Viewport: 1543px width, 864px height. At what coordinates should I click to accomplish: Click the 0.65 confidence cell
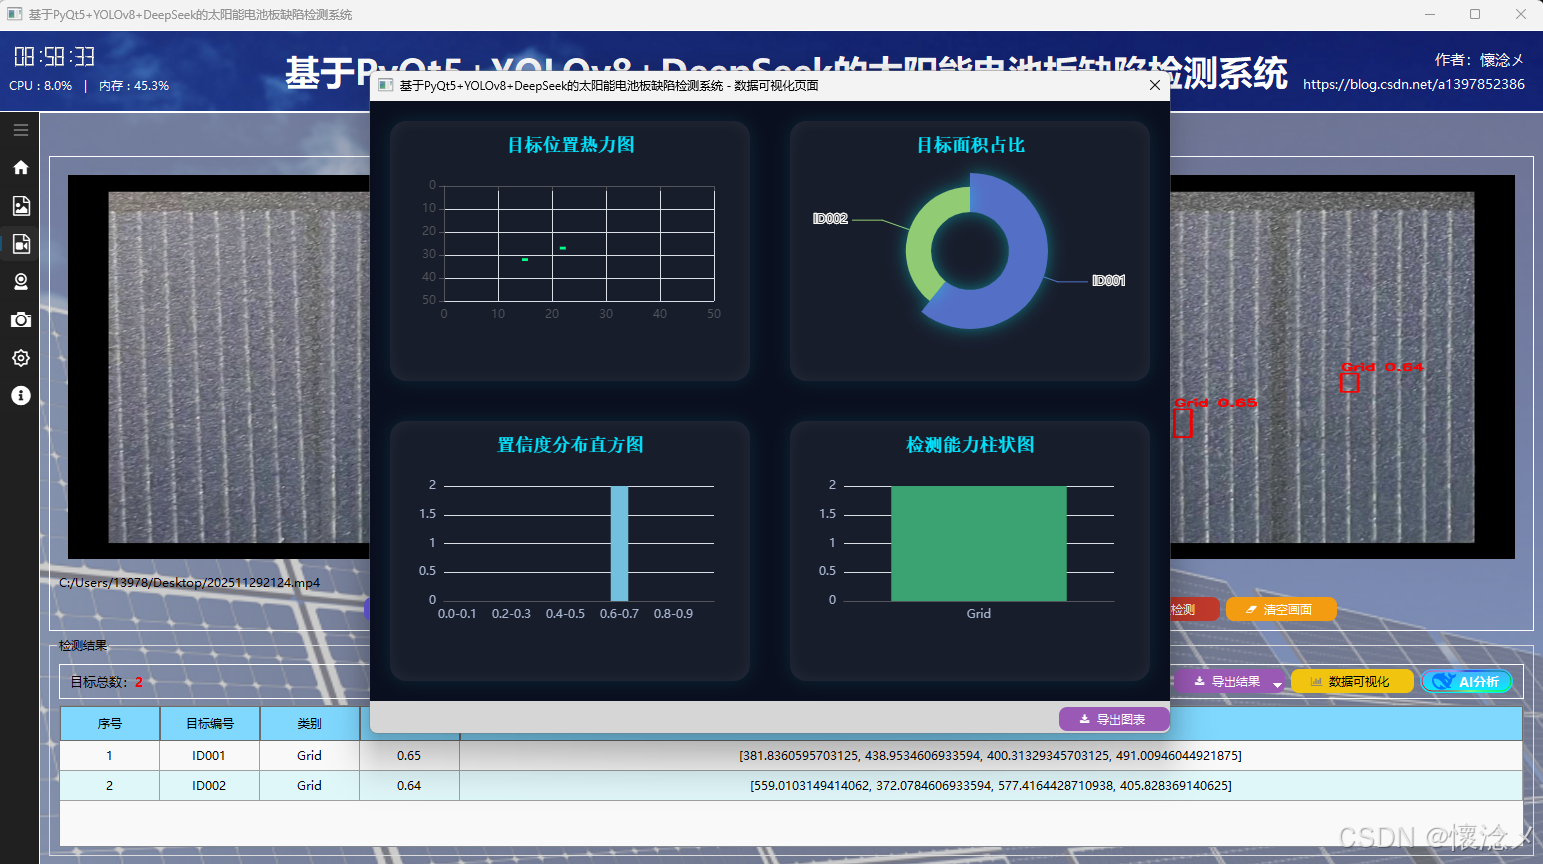pos(409,756)
